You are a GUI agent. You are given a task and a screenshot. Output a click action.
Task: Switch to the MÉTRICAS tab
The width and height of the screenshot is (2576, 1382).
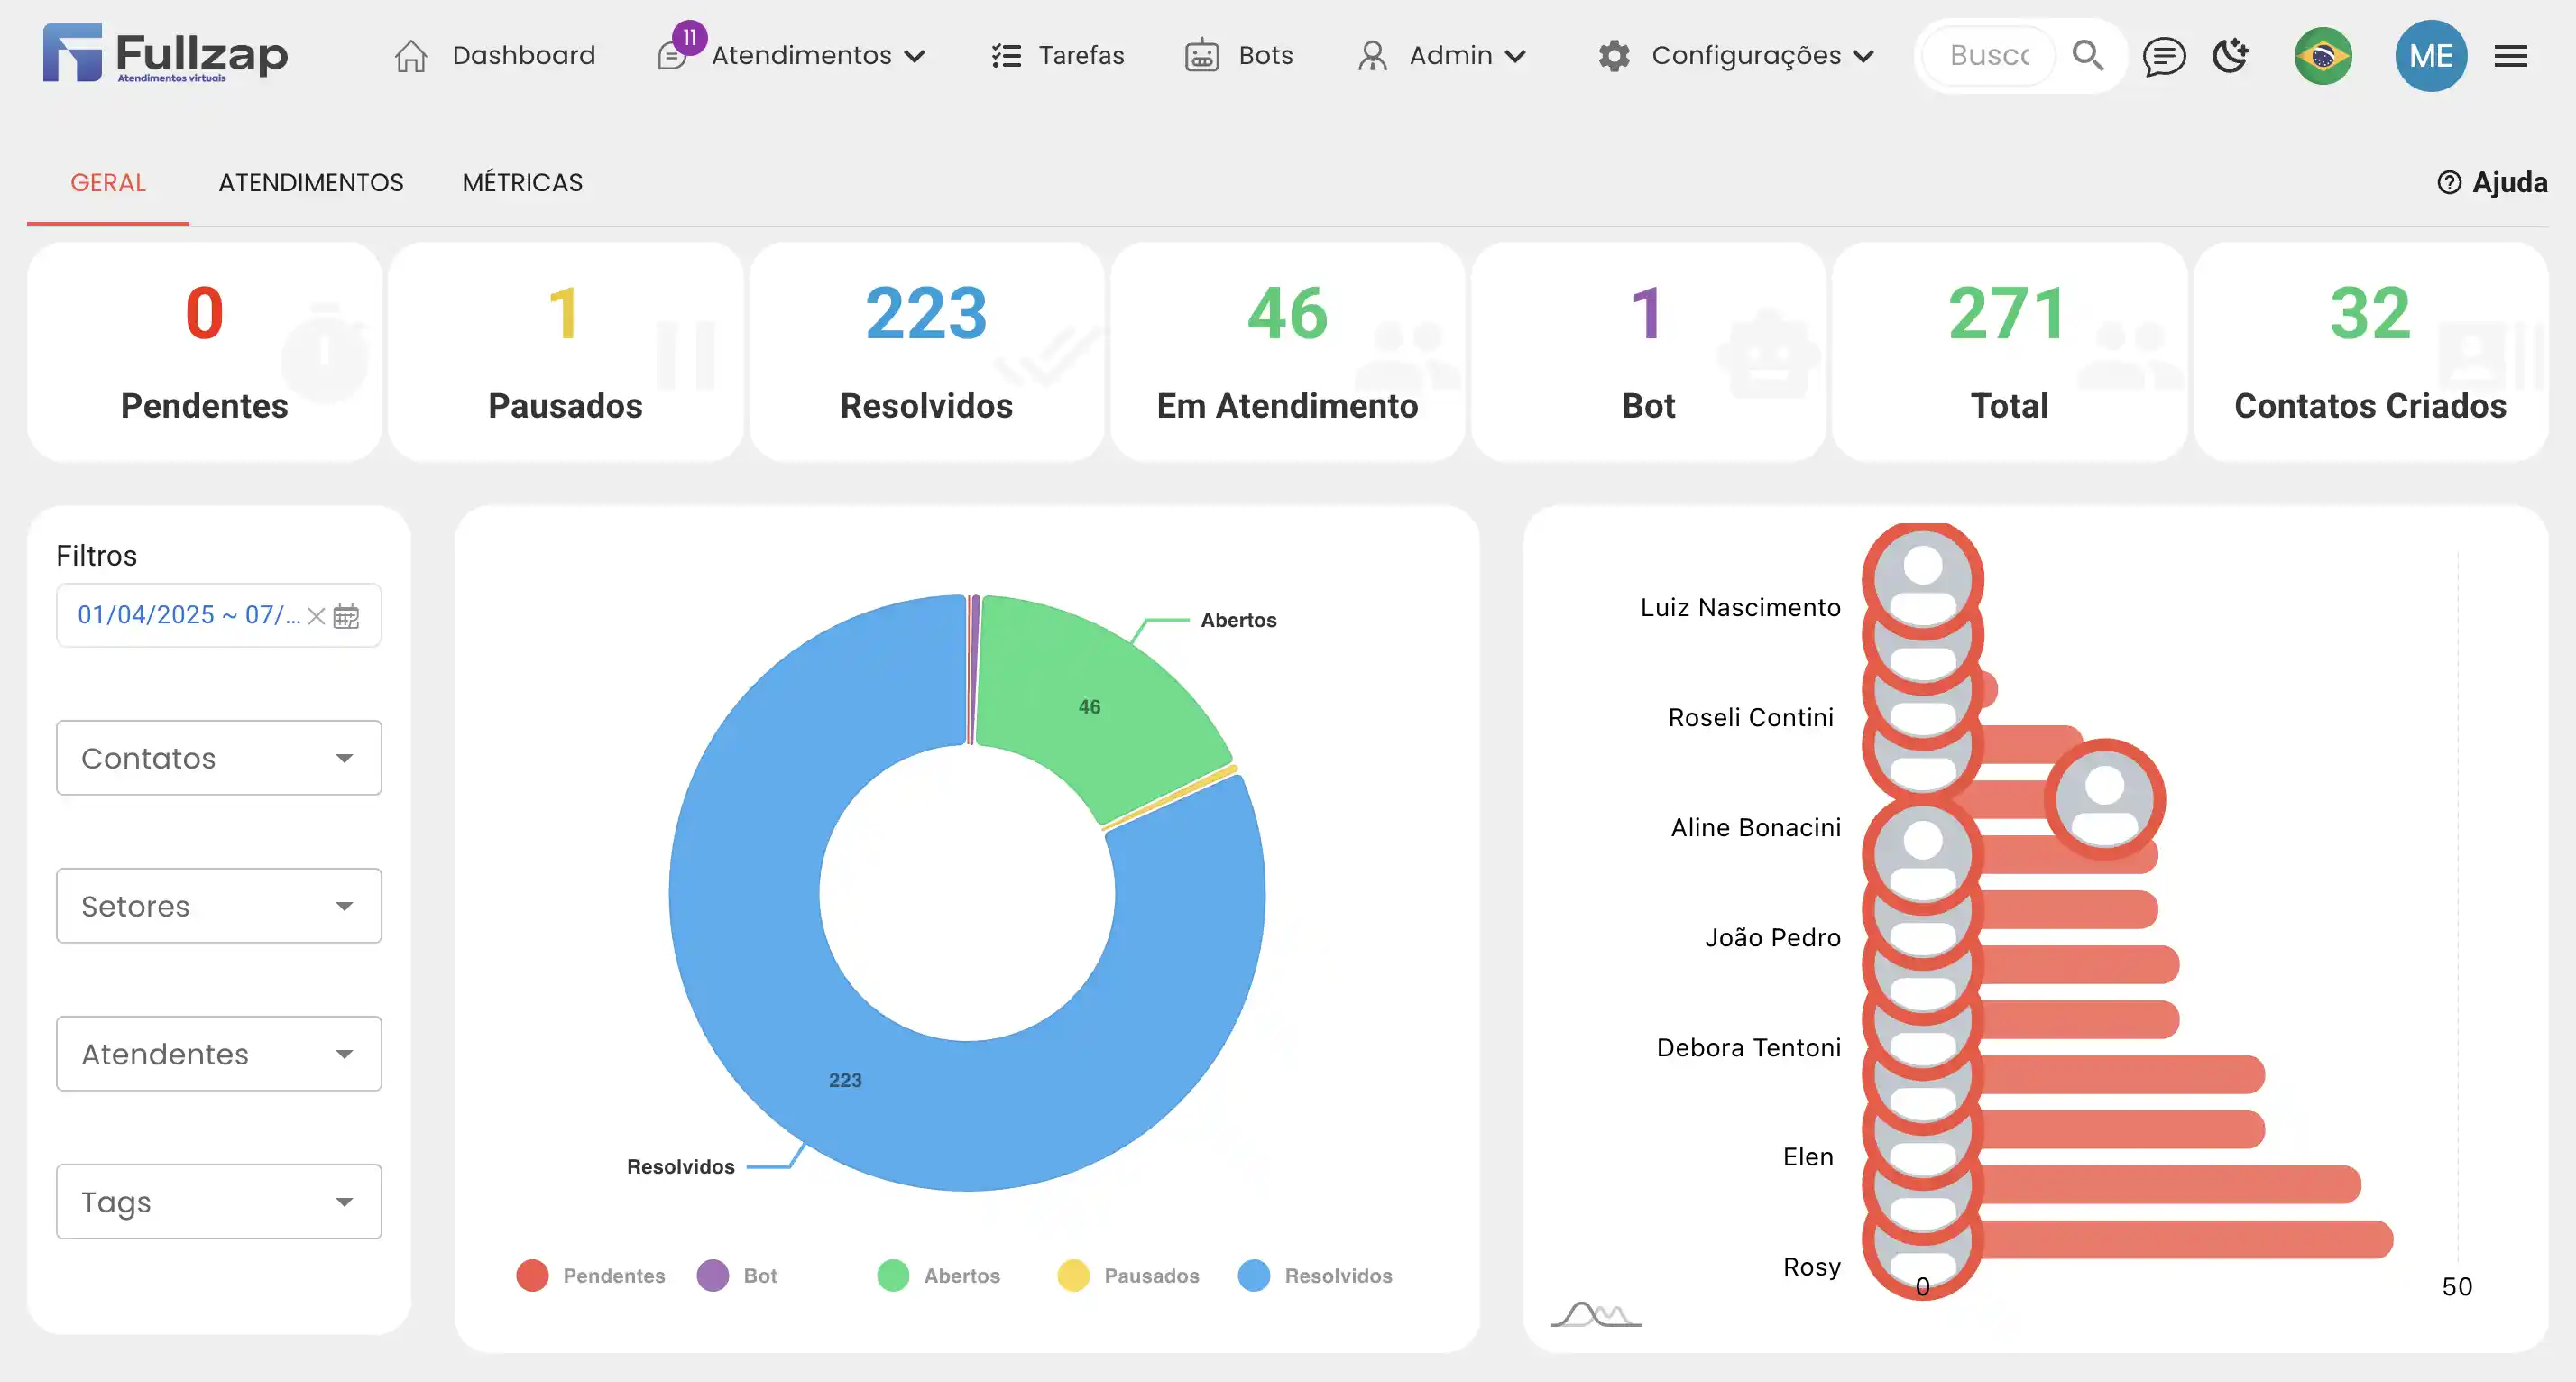[522, 182]
